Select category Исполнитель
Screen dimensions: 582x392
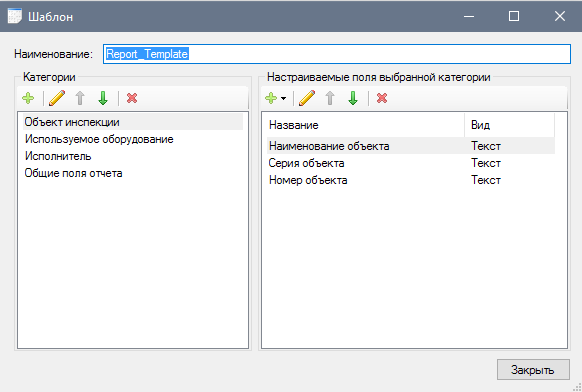133,156
